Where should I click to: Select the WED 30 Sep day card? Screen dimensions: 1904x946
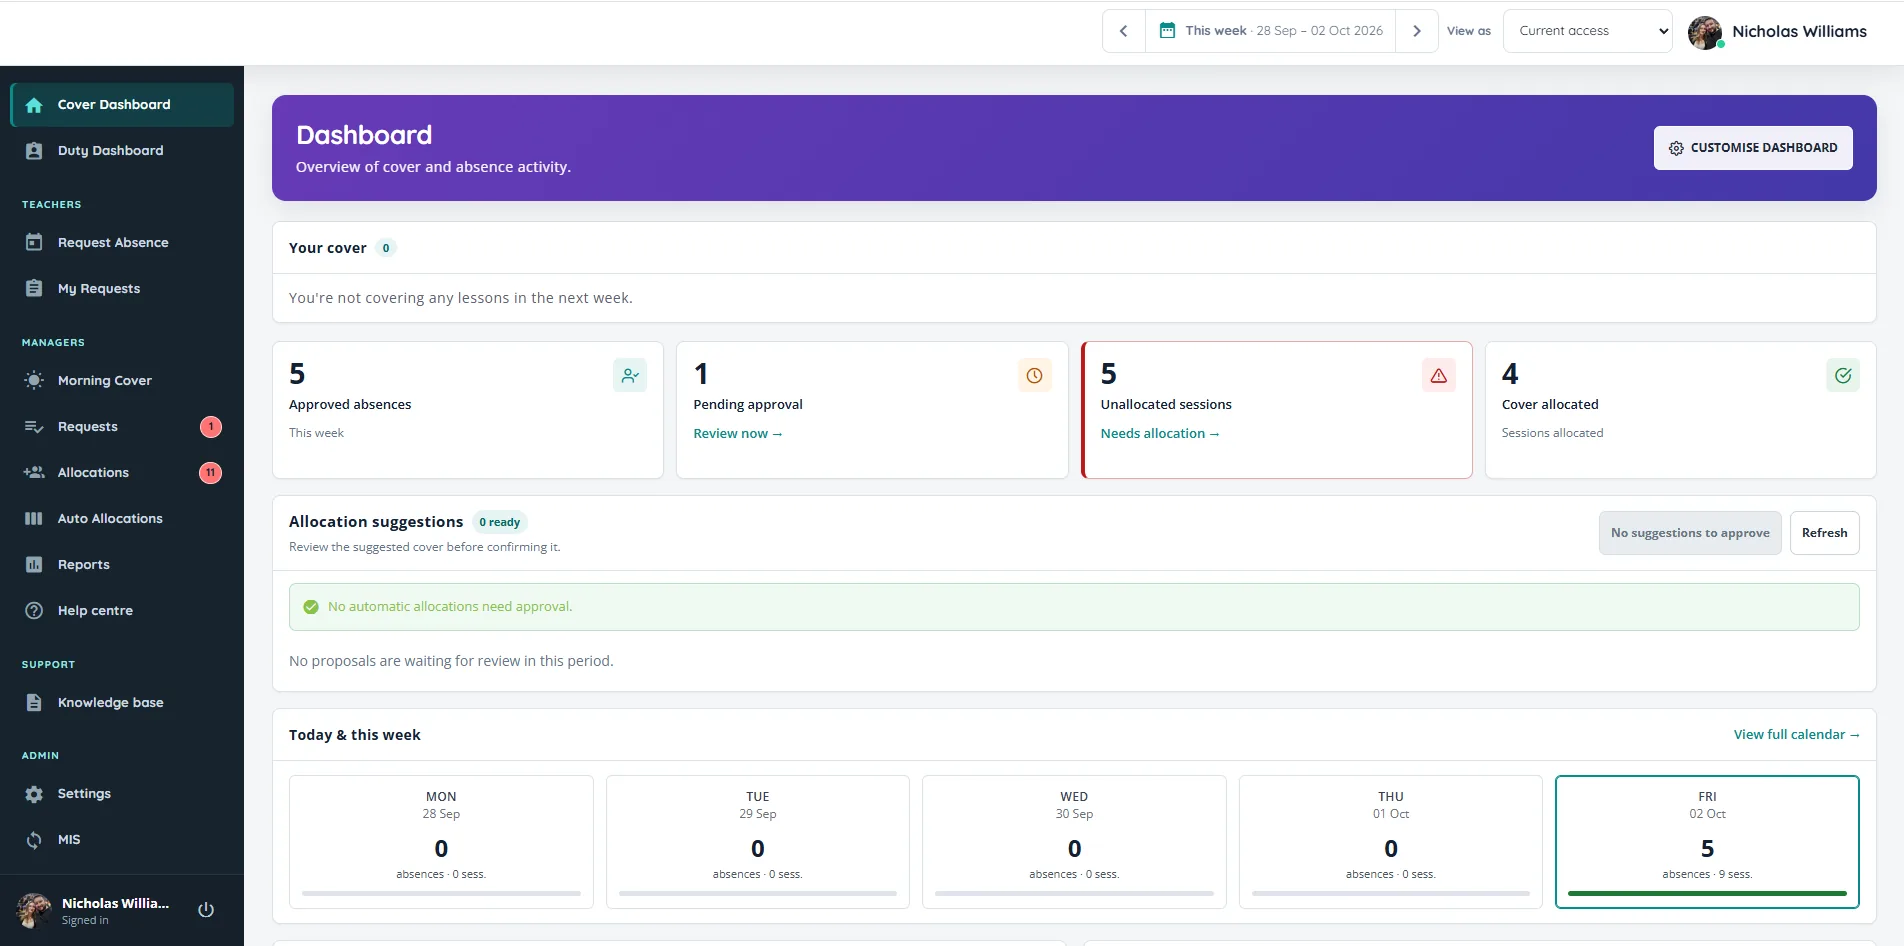pos(1074,842)
